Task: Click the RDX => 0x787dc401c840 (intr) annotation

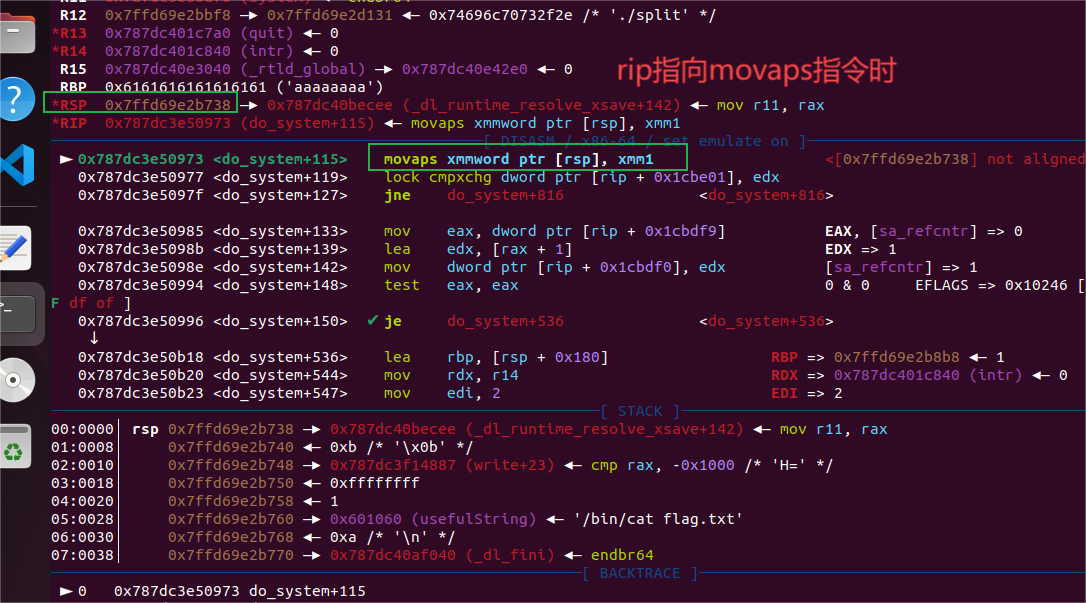Action: [918, 375]
